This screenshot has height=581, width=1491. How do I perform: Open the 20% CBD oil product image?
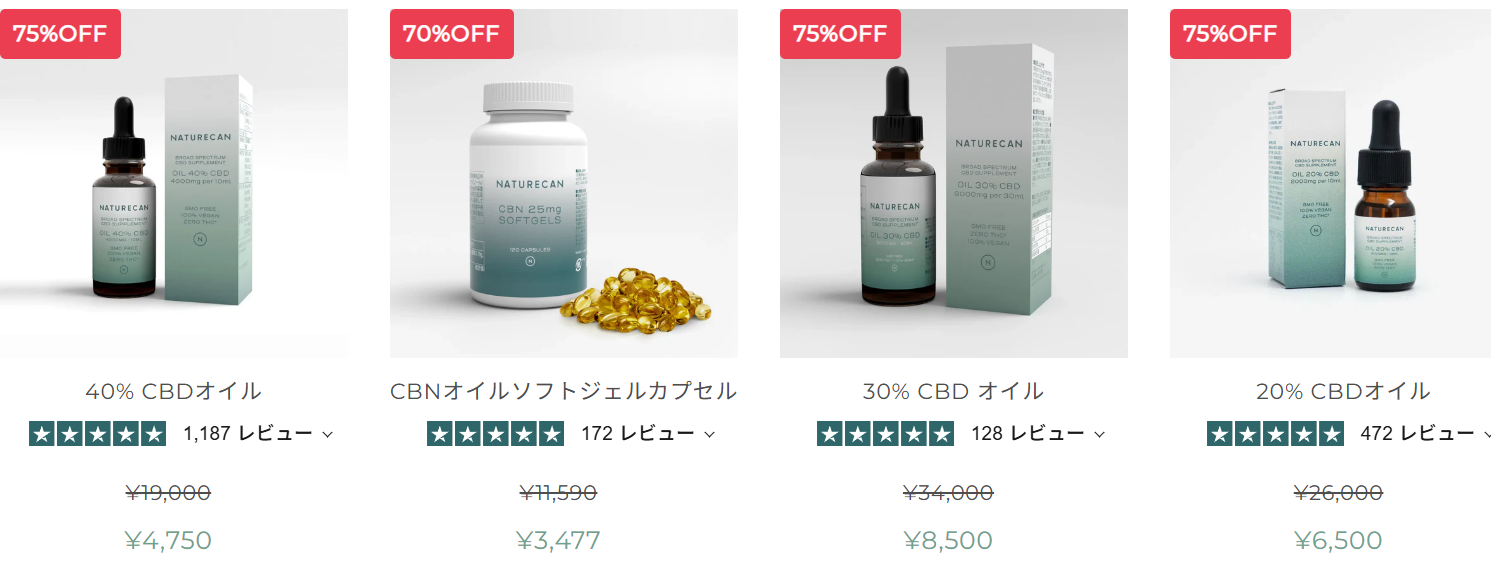pos(1330,183)
